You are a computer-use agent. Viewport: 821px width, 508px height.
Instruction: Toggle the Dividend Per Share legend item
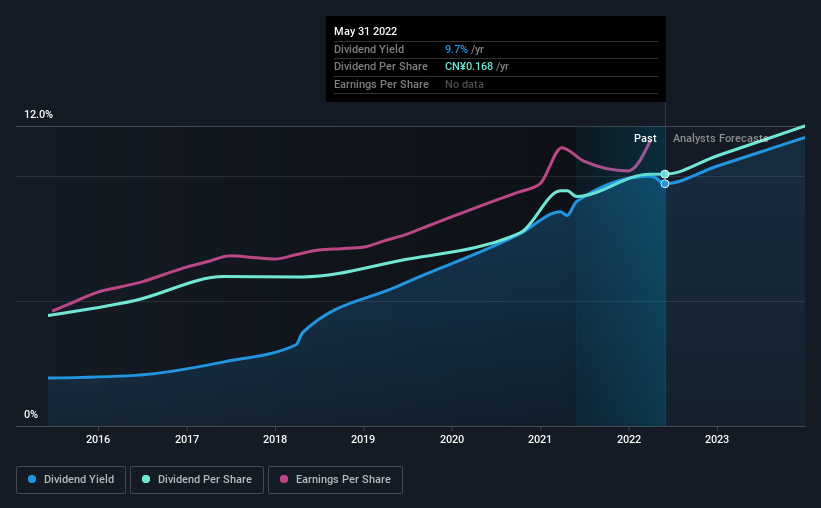click(x=197, y=480)
